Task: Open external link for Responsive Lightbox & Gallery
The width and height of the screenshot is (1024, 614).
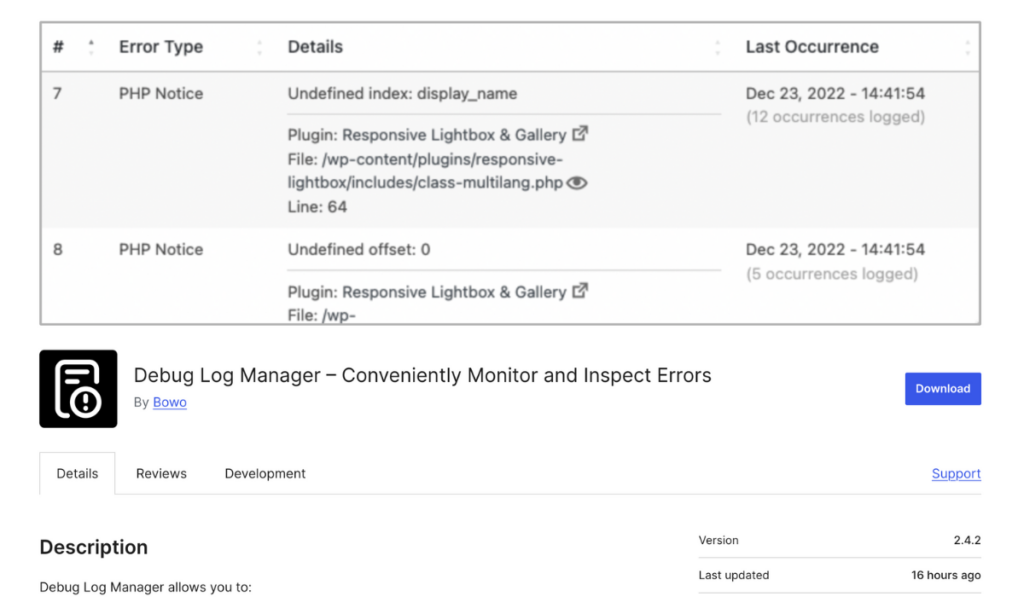Action: [x=578, y=132]
